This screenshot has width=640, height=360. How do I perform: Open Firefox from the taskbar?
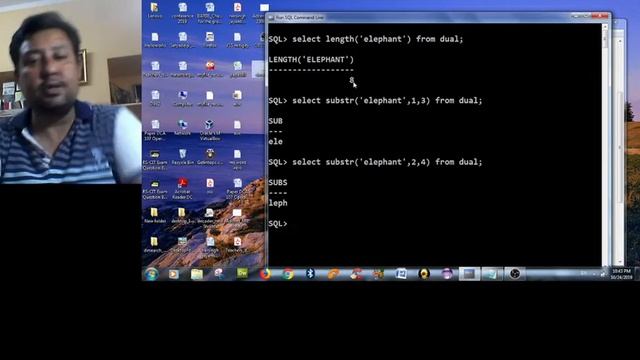coord(265,274)
